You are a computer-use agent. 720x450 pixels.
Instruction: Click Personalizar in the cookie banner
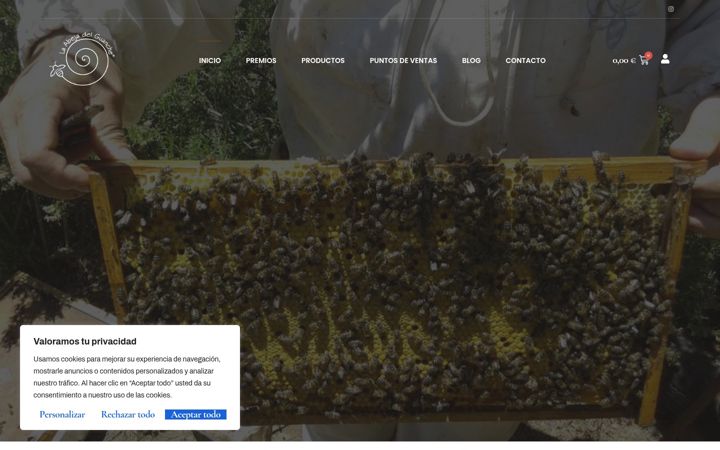tap(62, 414)
